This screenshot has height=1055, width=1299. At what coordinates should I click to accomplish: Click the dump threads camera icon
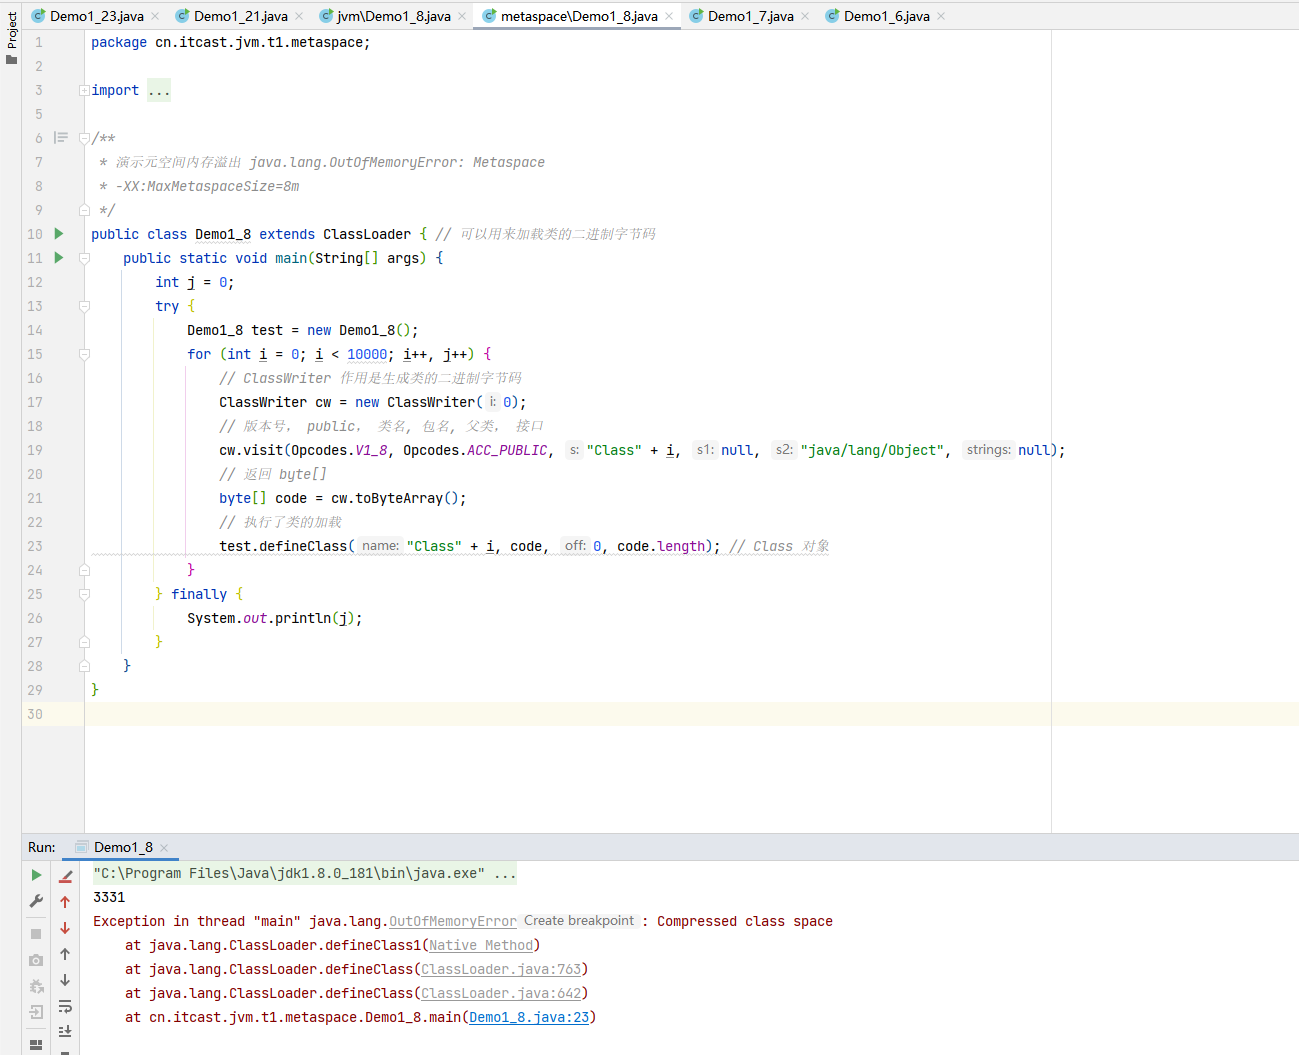pyautogui.click(x=36, y=960)
